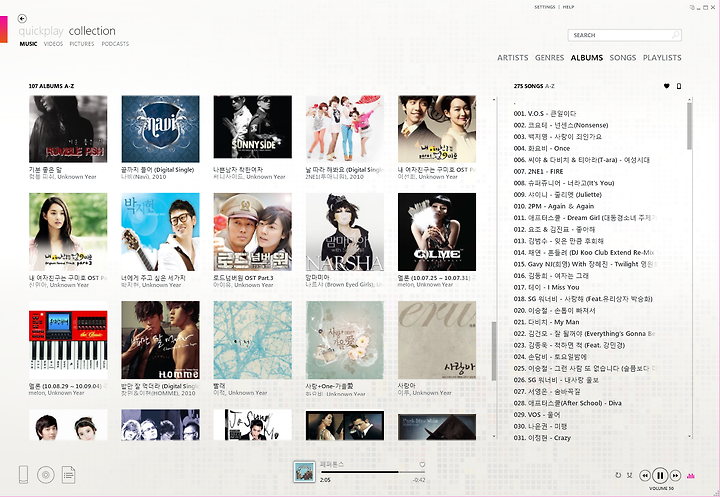This screenshot has height=497, width=720.
Task: Skip to previous track
Action: point(645,475)
